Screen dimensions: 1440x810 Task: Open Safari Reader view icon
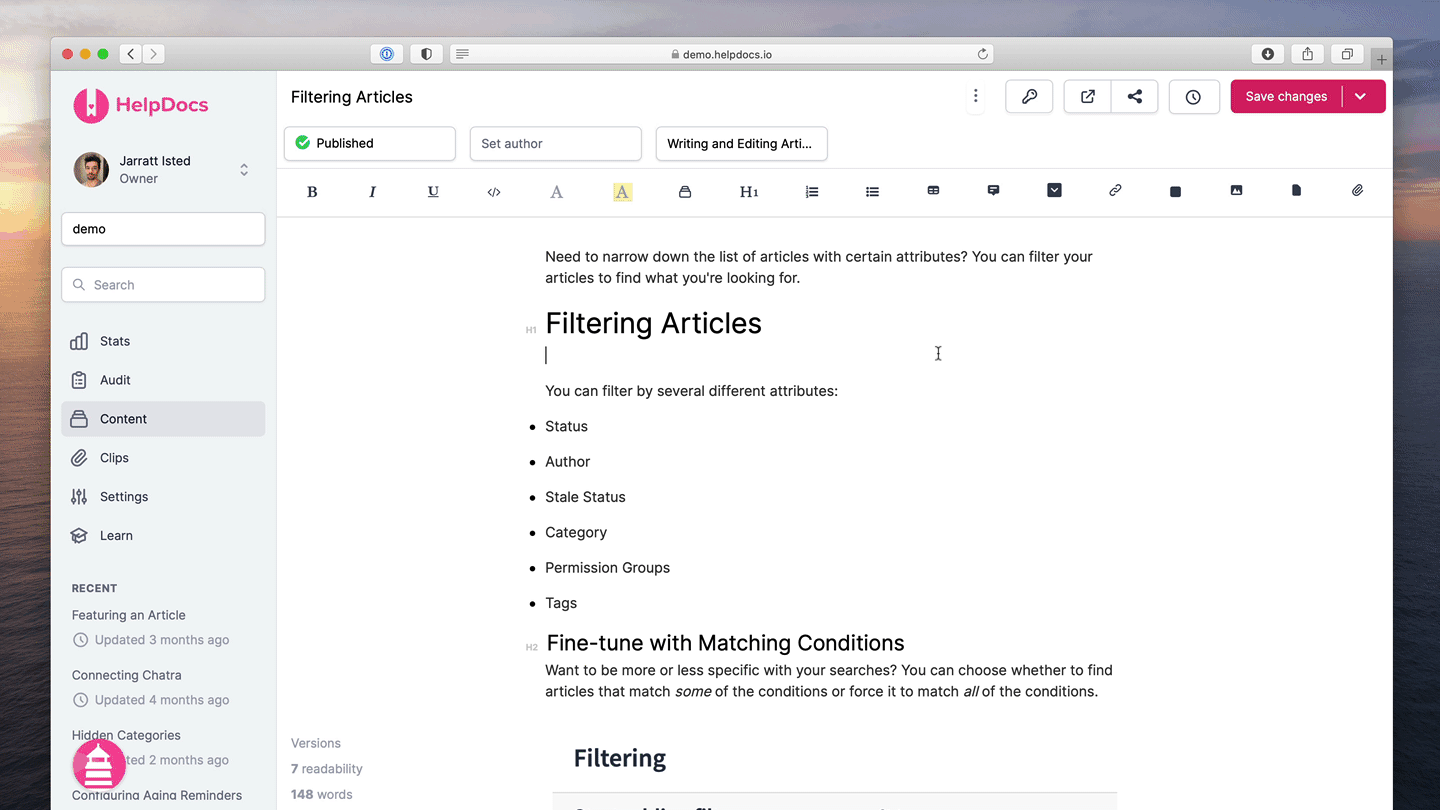pos(462,54)
